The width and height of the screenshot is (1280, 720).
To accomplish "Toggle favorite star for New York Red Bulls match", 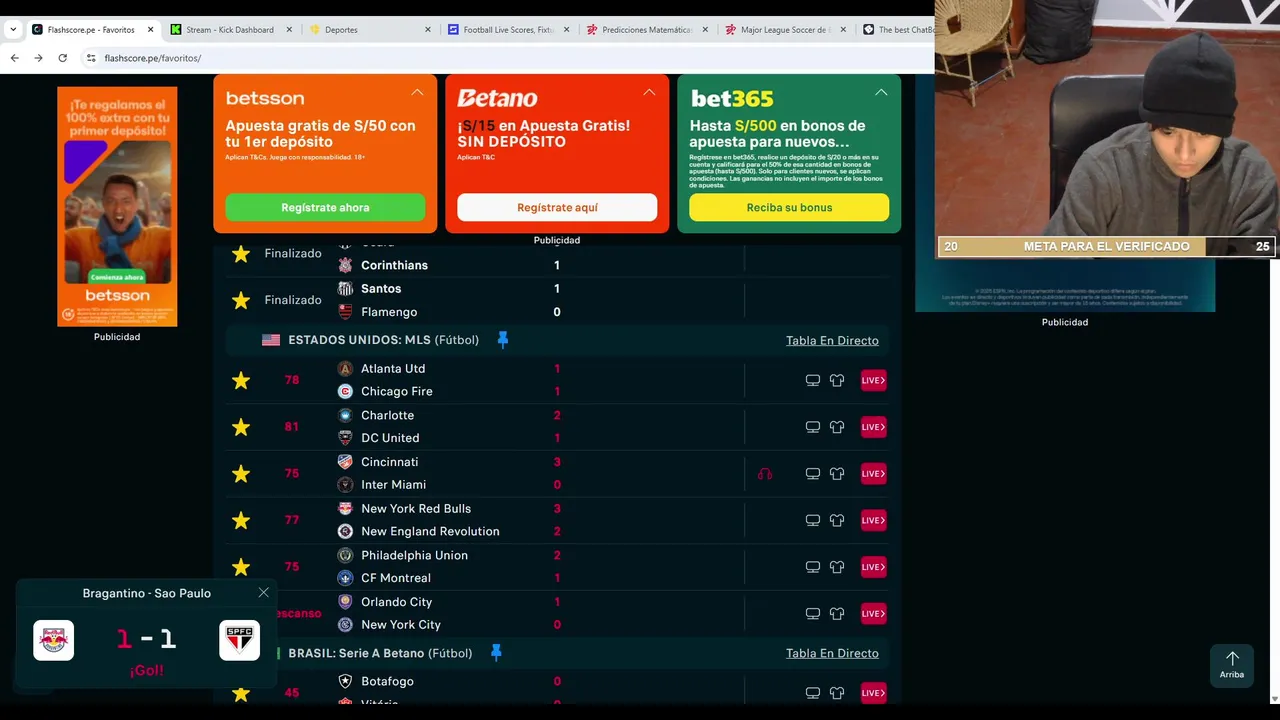I will point(241,520).
